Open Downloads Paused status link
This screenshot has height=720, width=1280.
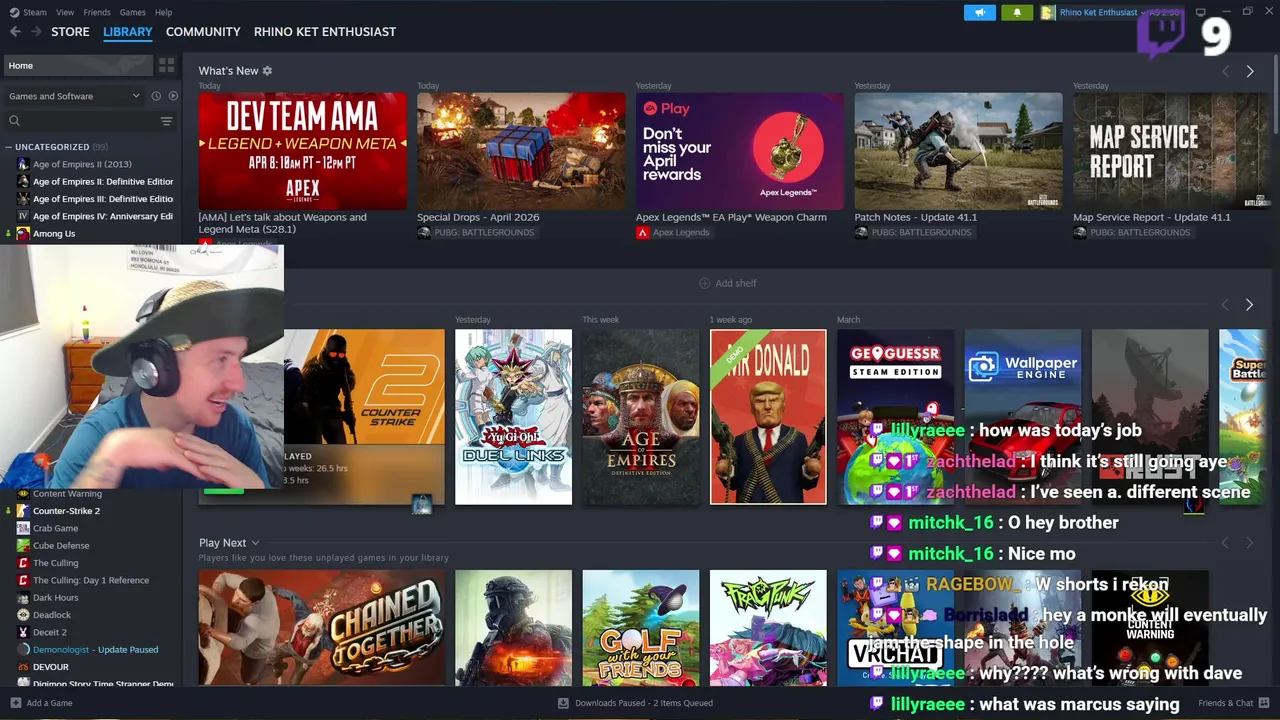click(635, 703)
